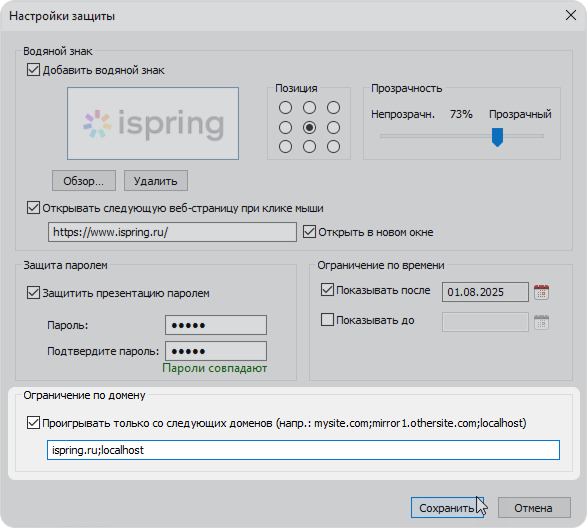Image resolution: width=587 pixels, height=528 pixels.
Task: Click the domain field 'ispring.ru;localhost'
Action: click(x=303, y=450)
